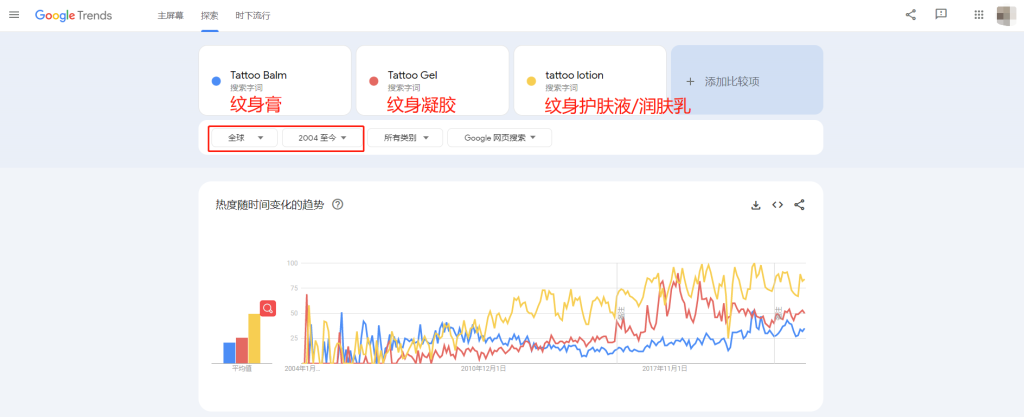Viewport: 1024px width, 417px height.
Task: Open the account profile avatar
Action: (1006, 15)
